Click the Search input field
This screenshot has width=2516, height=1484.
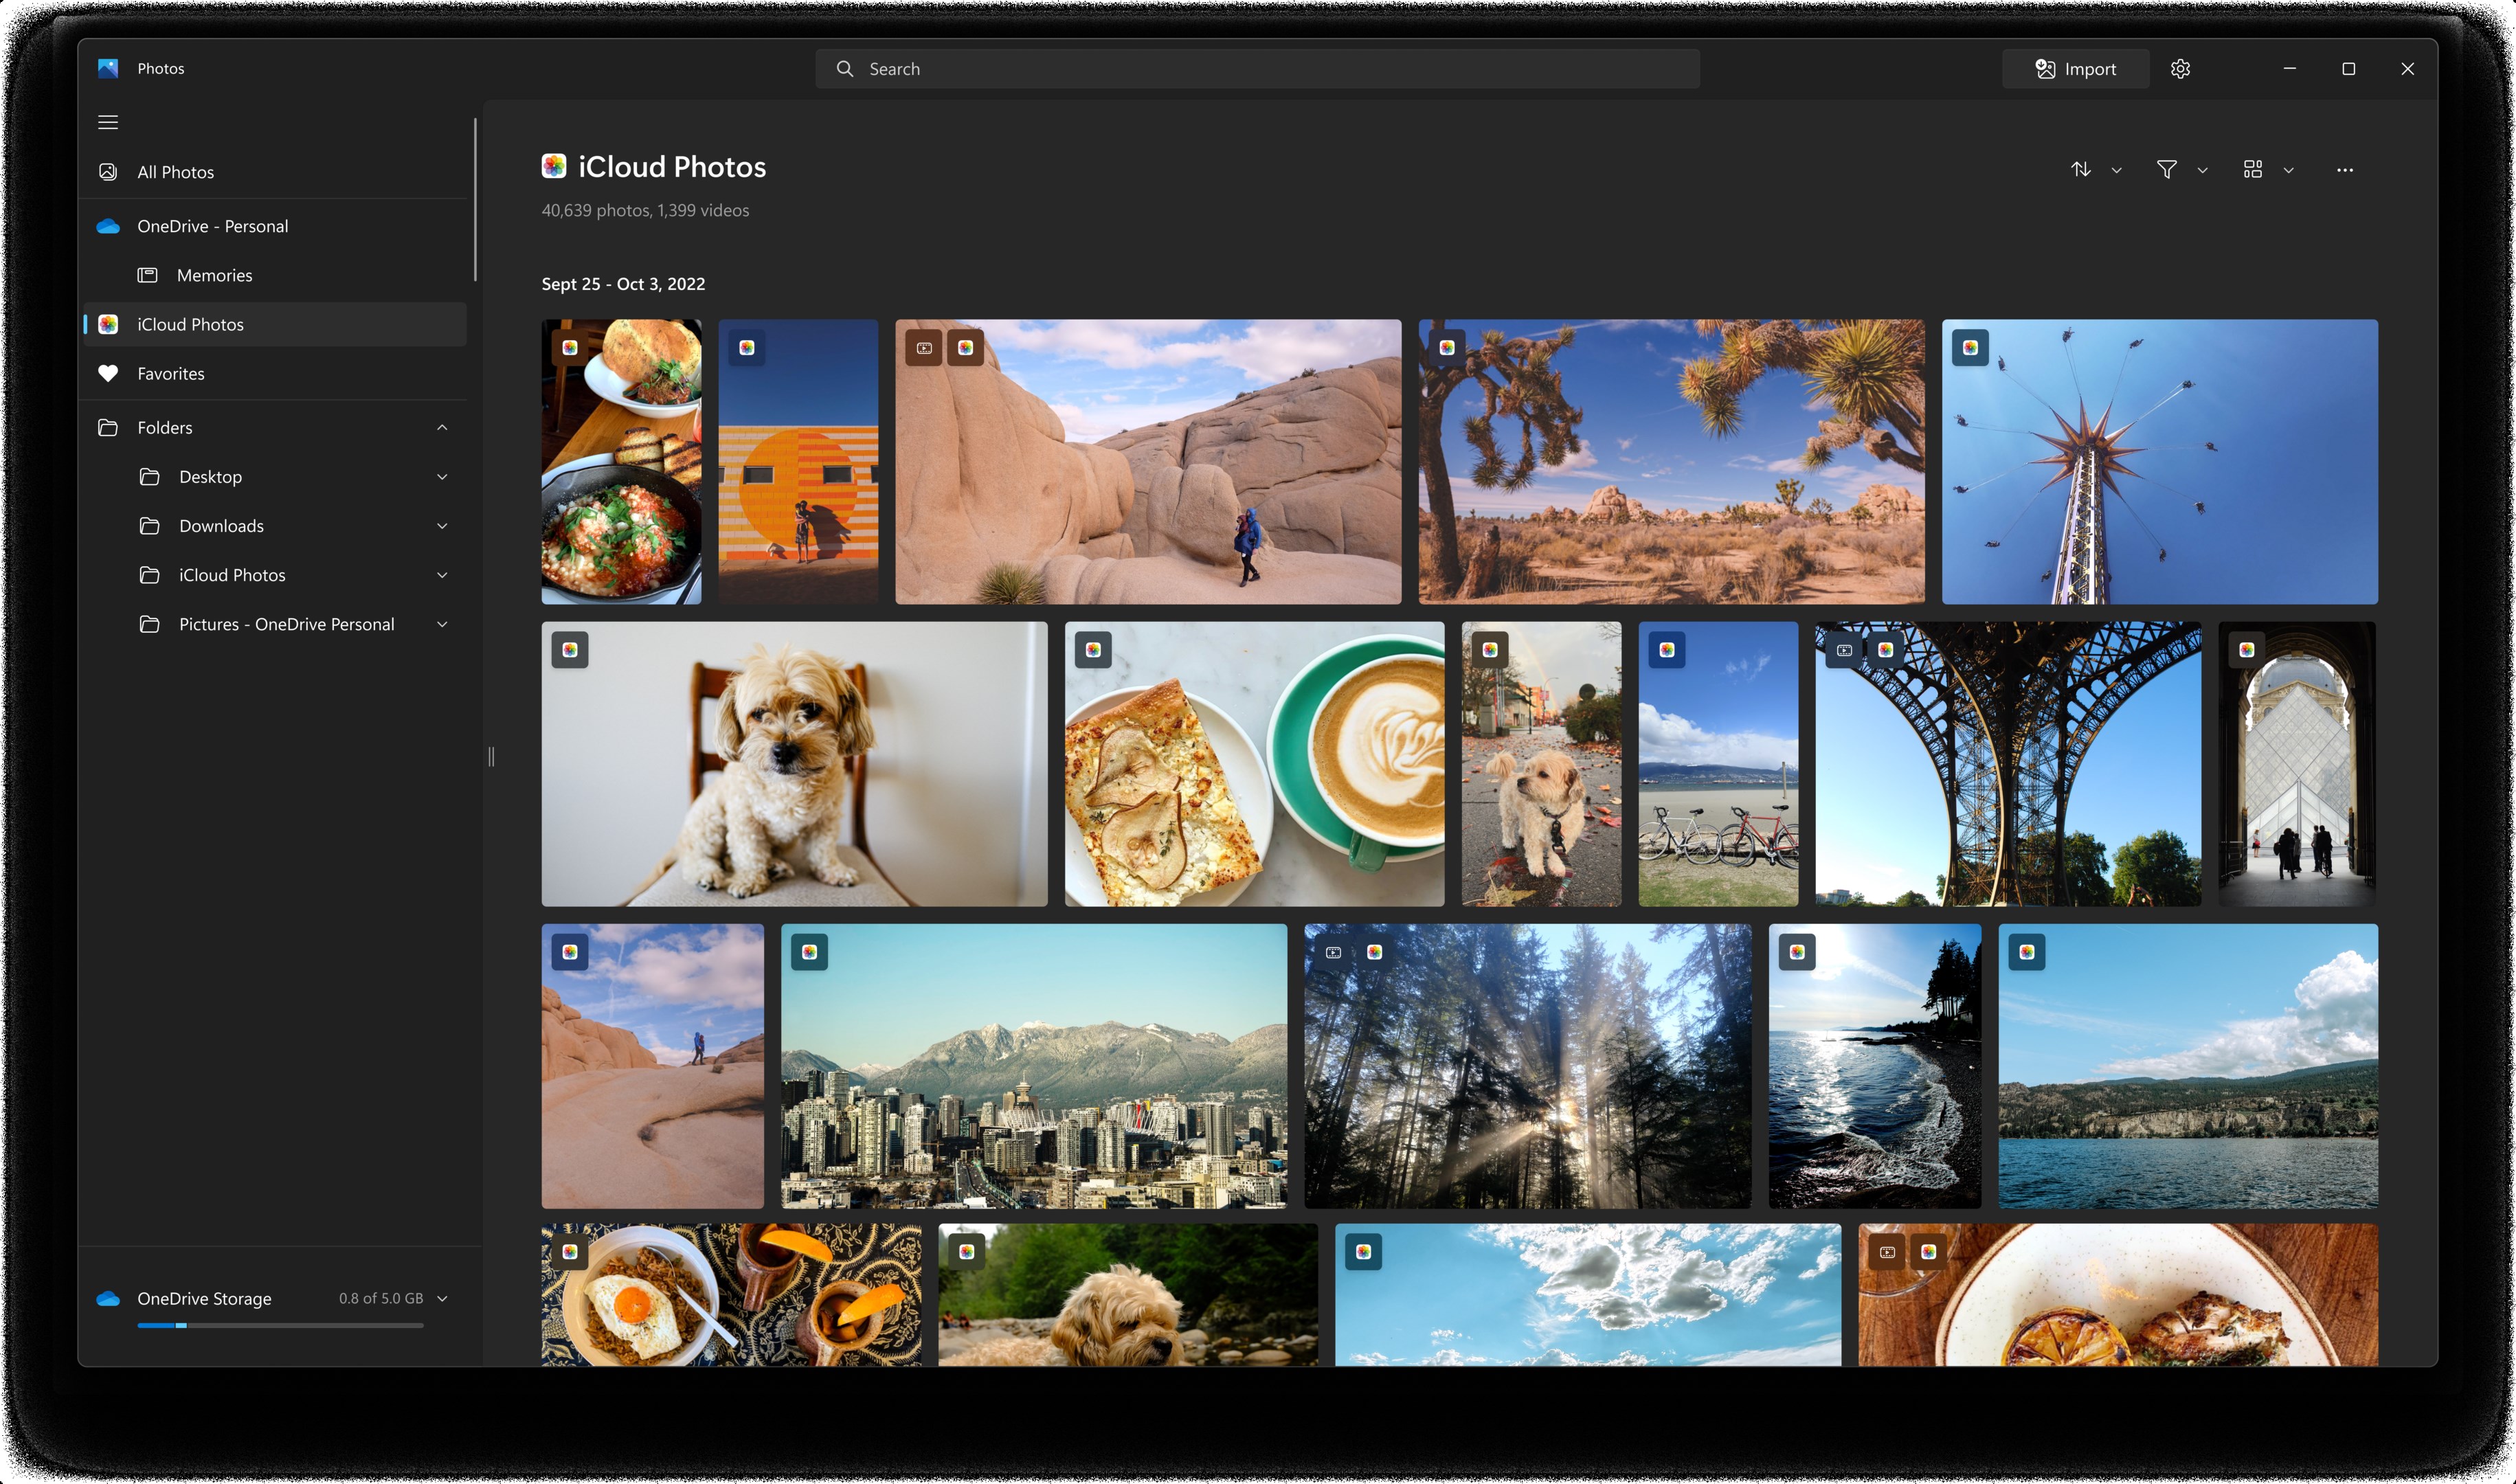coord(1258,67)
